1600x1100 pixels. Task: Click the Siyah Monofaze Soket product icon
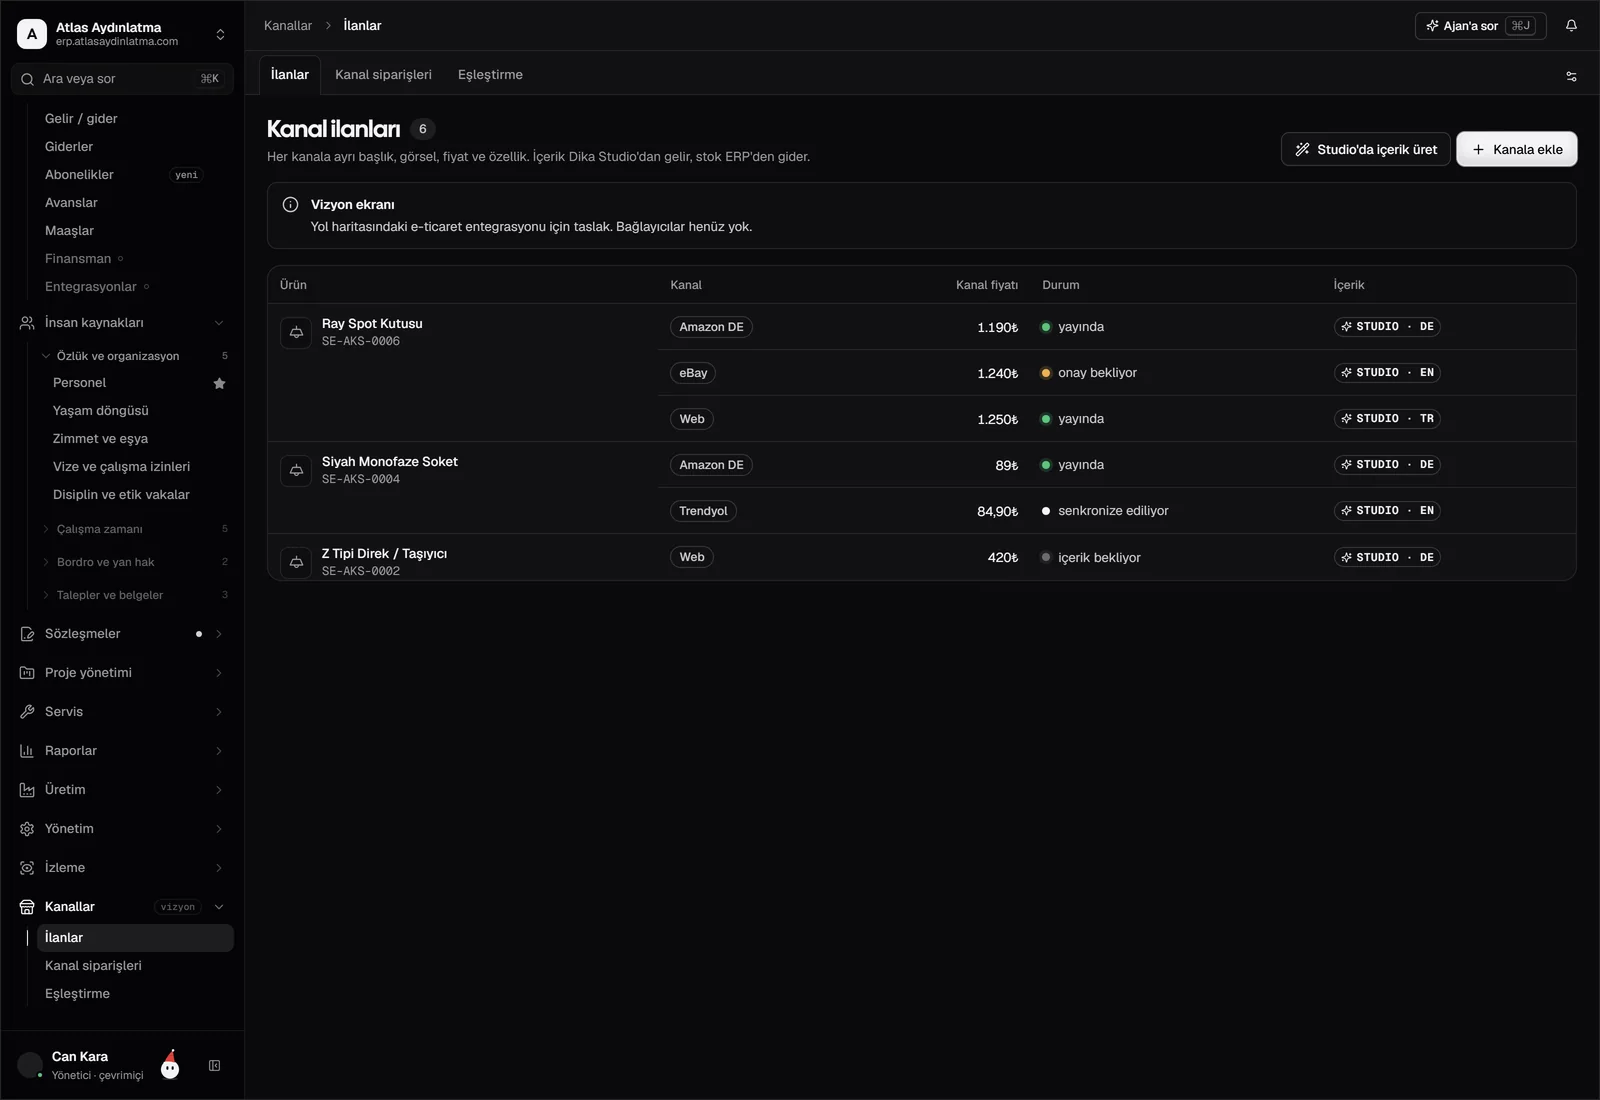point(296,470)
